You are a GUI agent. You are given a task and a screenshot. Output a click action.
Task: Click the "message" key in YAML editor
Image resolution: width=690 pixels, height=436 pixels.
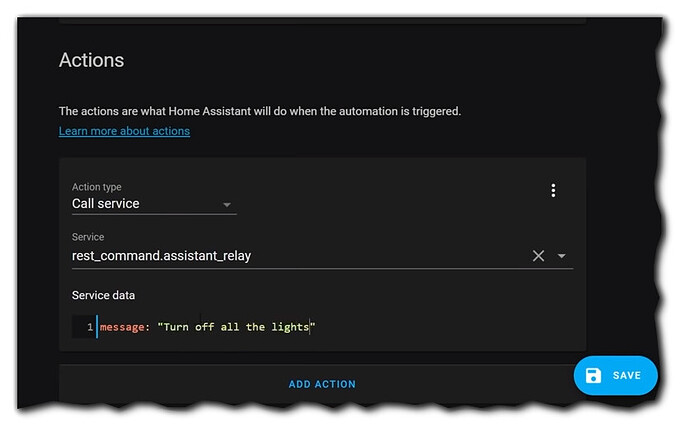[x=124, y=327]
